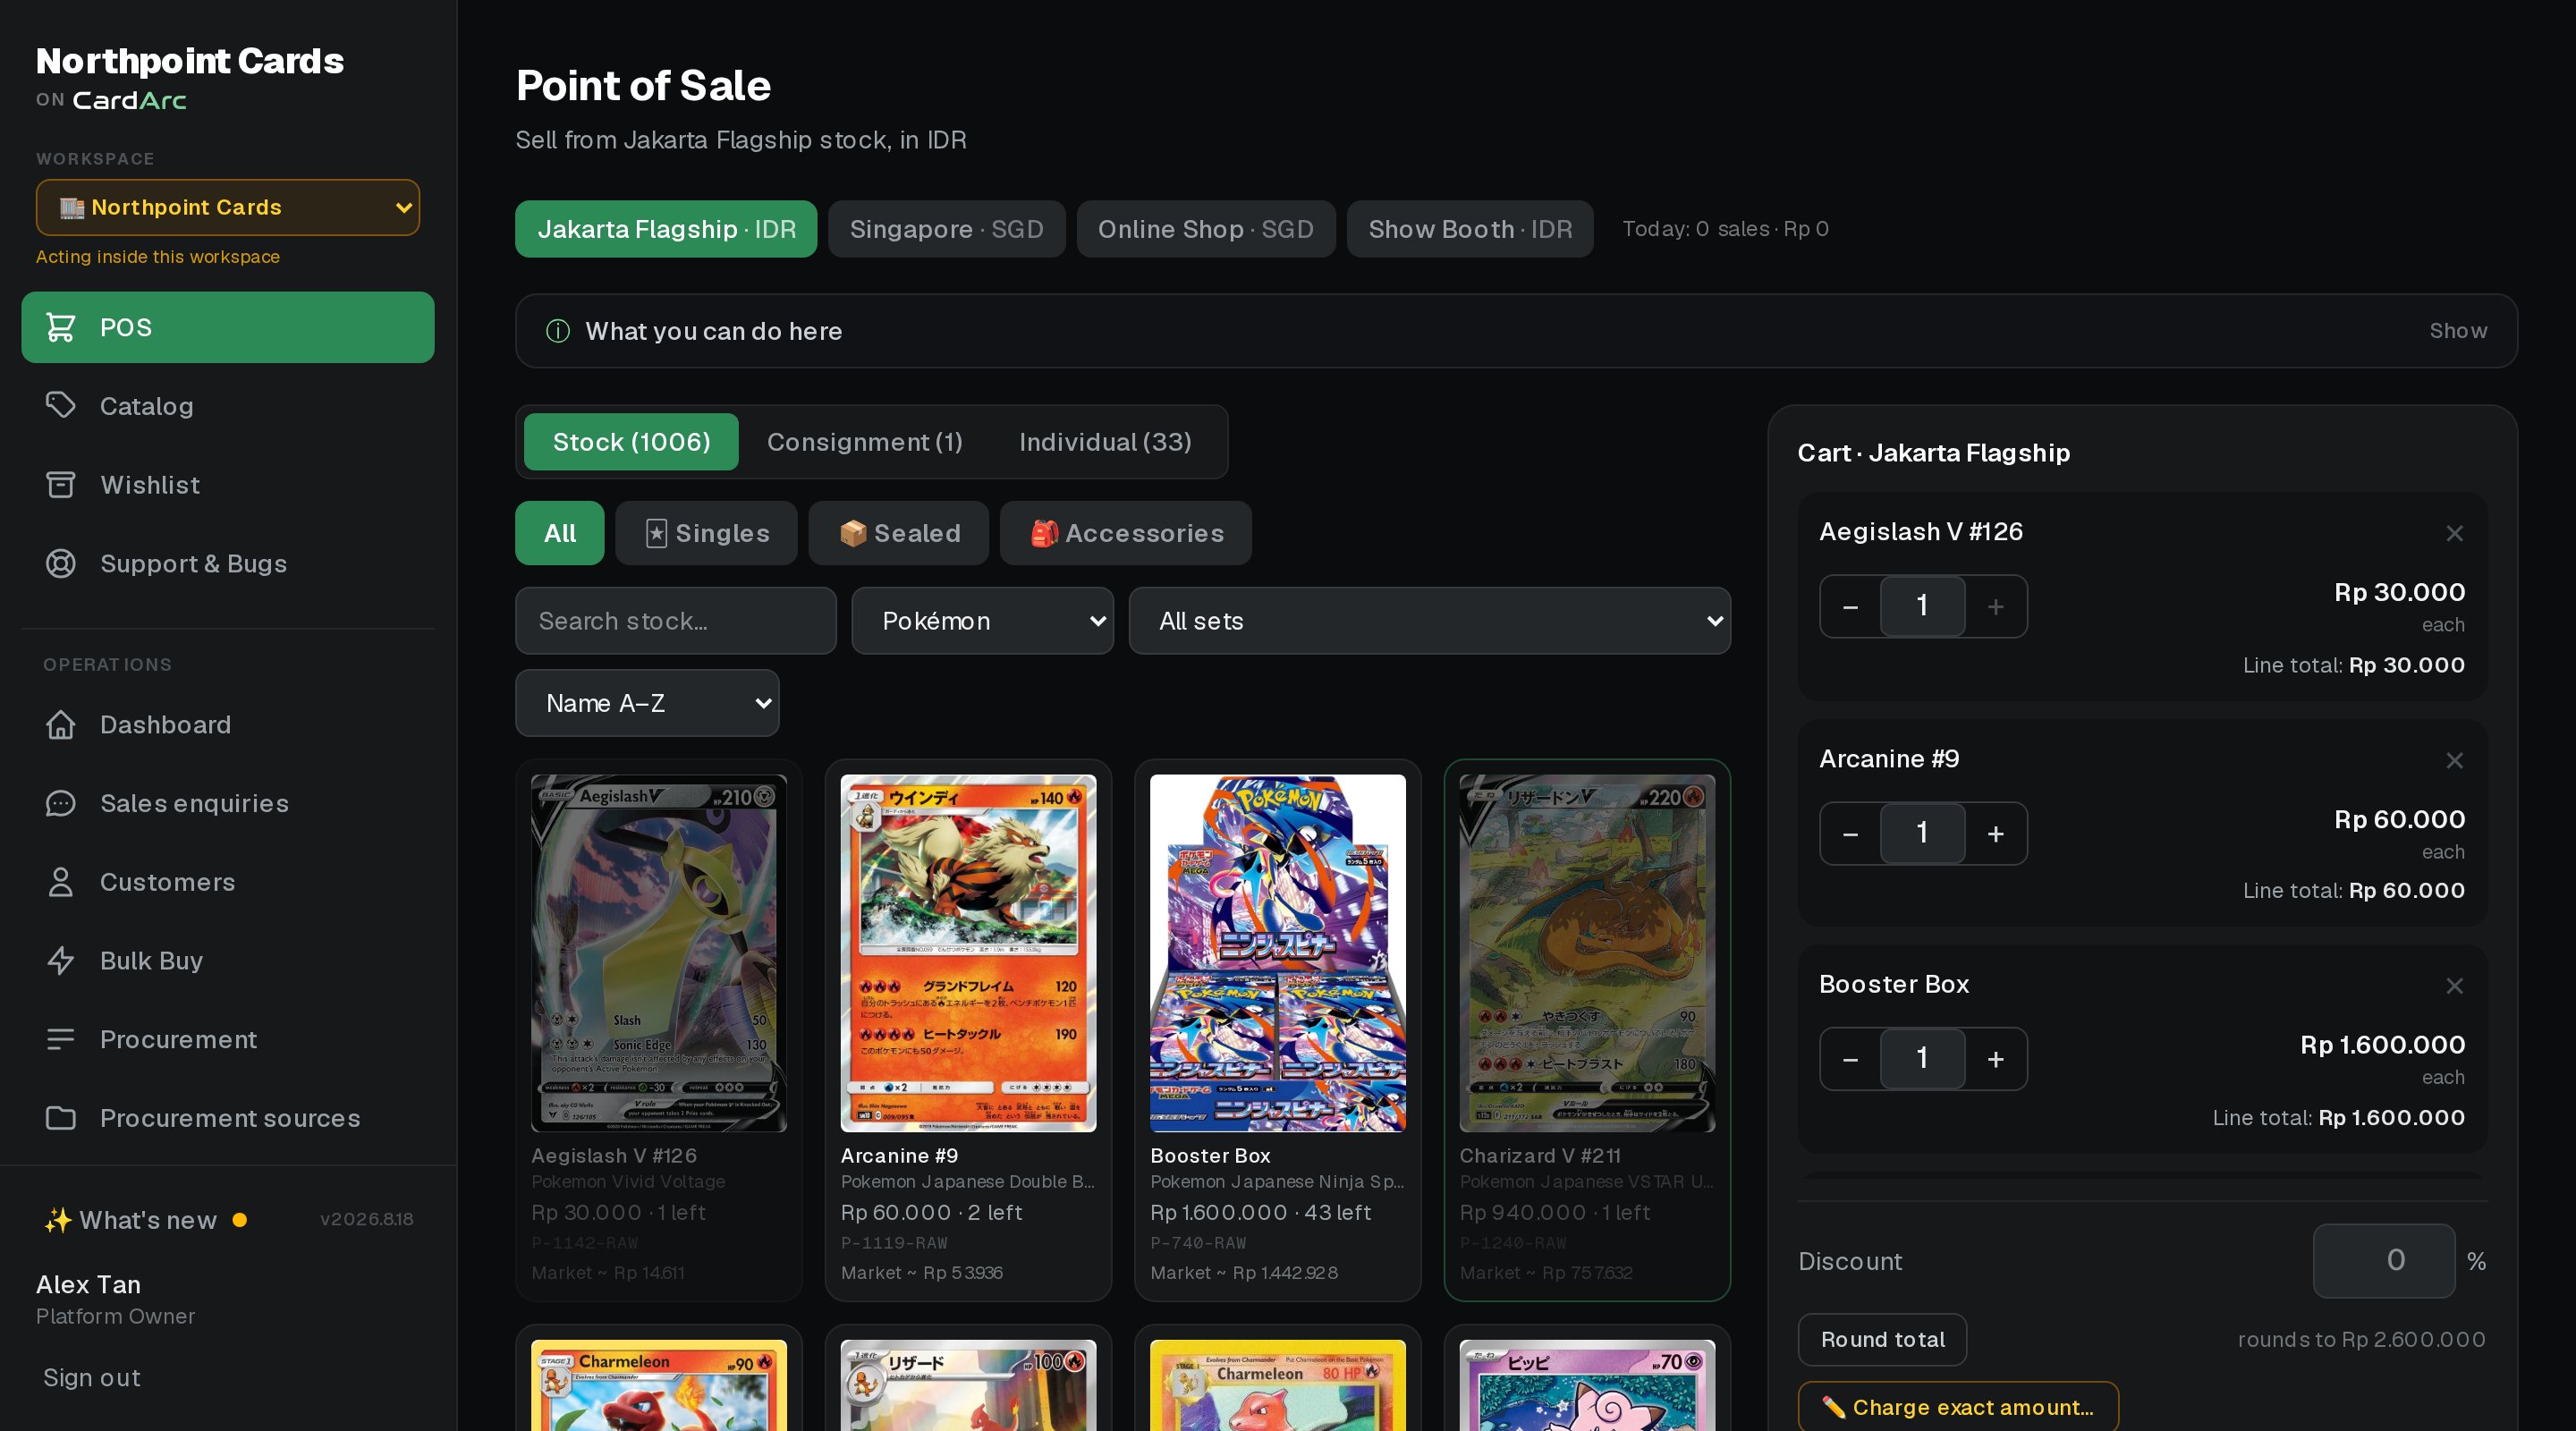The height and width of the screenshot is (1431, 2576).
Task: Expand 'What you can do here' with Show
Action: point(2458,331)
